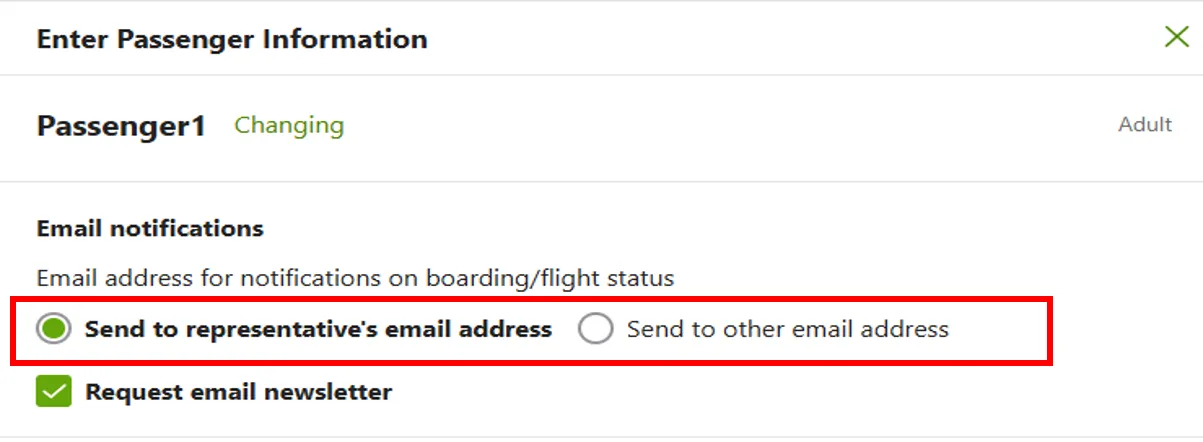Select the representative's email address radio button
The width and height of the screenshot is (1203, 442).
pyautogui.click(x=53, y=329)
